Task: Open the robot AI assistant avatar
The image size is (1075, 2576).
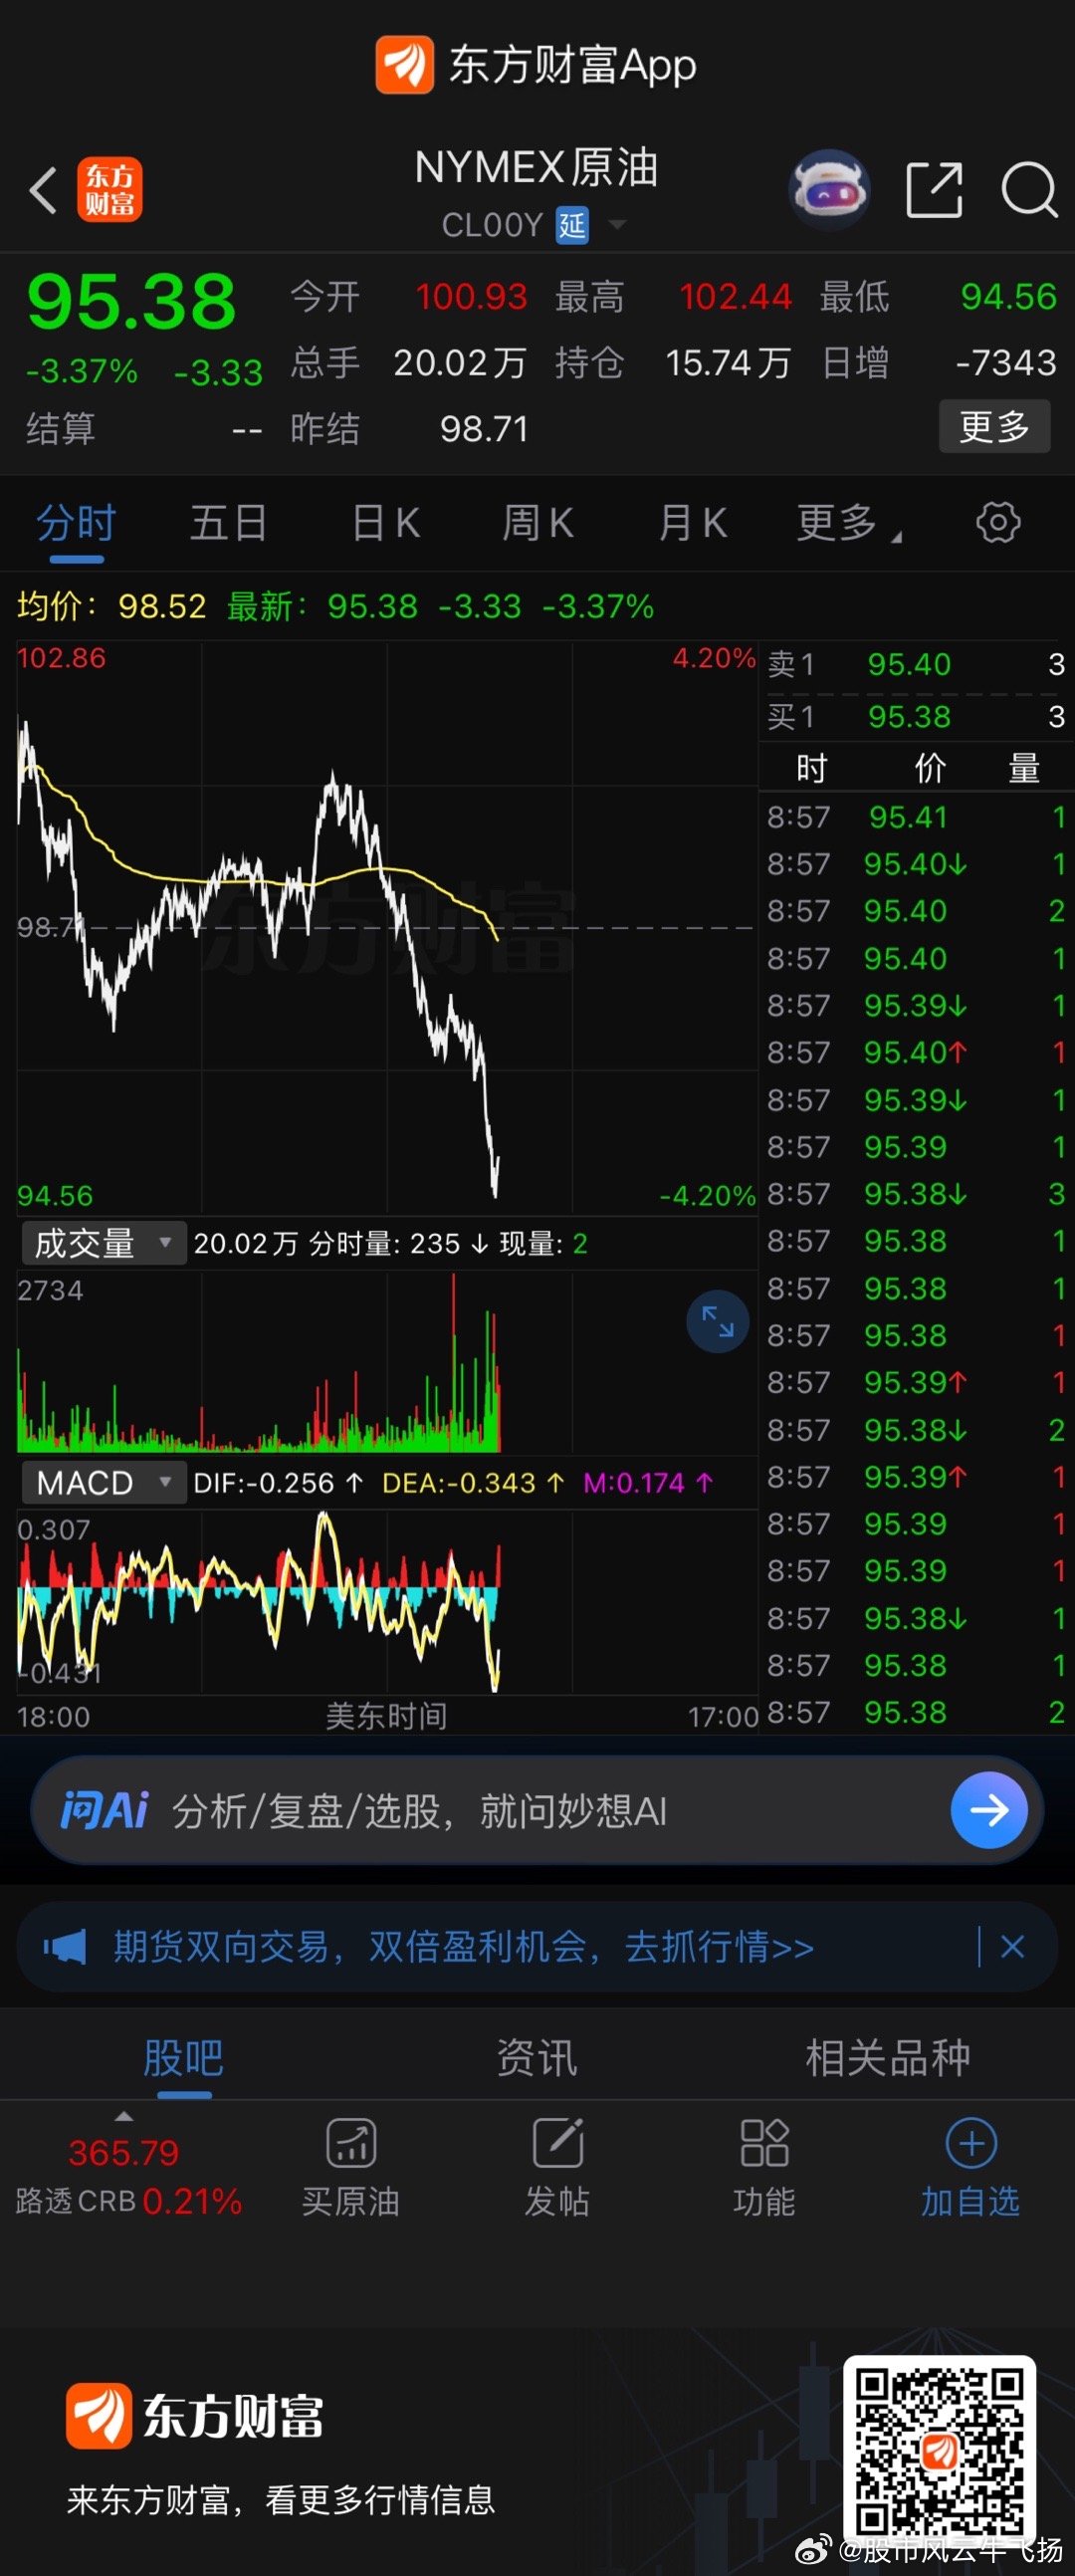Action: (x=829, y=188)
